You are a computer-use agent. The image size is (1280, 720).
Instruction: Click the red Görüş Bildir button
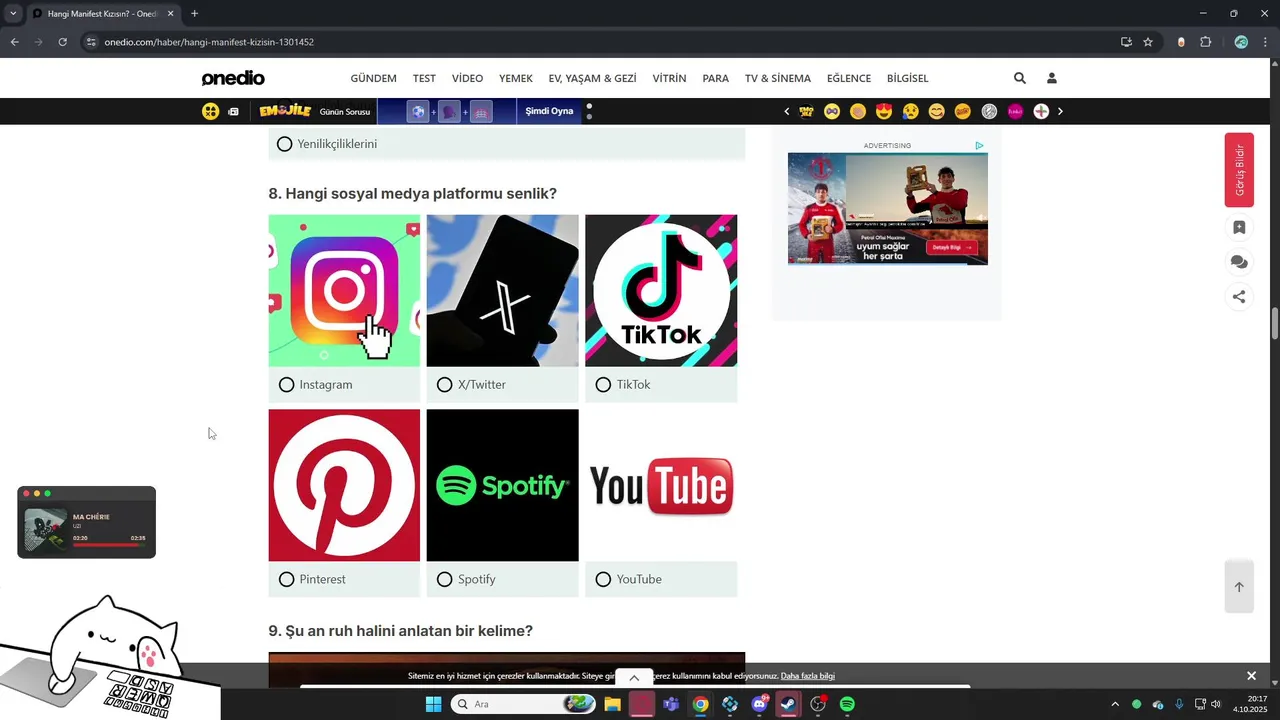point(1239,170)
